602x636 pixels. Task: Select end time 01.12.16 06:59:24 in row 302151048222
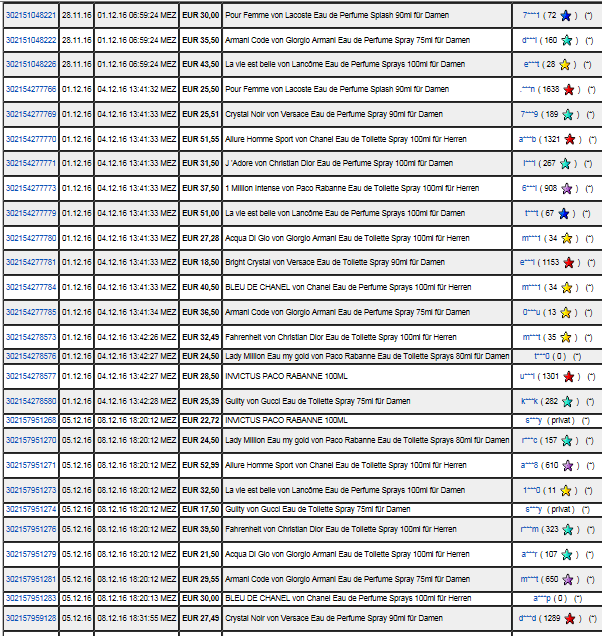[x=137, y=40]
